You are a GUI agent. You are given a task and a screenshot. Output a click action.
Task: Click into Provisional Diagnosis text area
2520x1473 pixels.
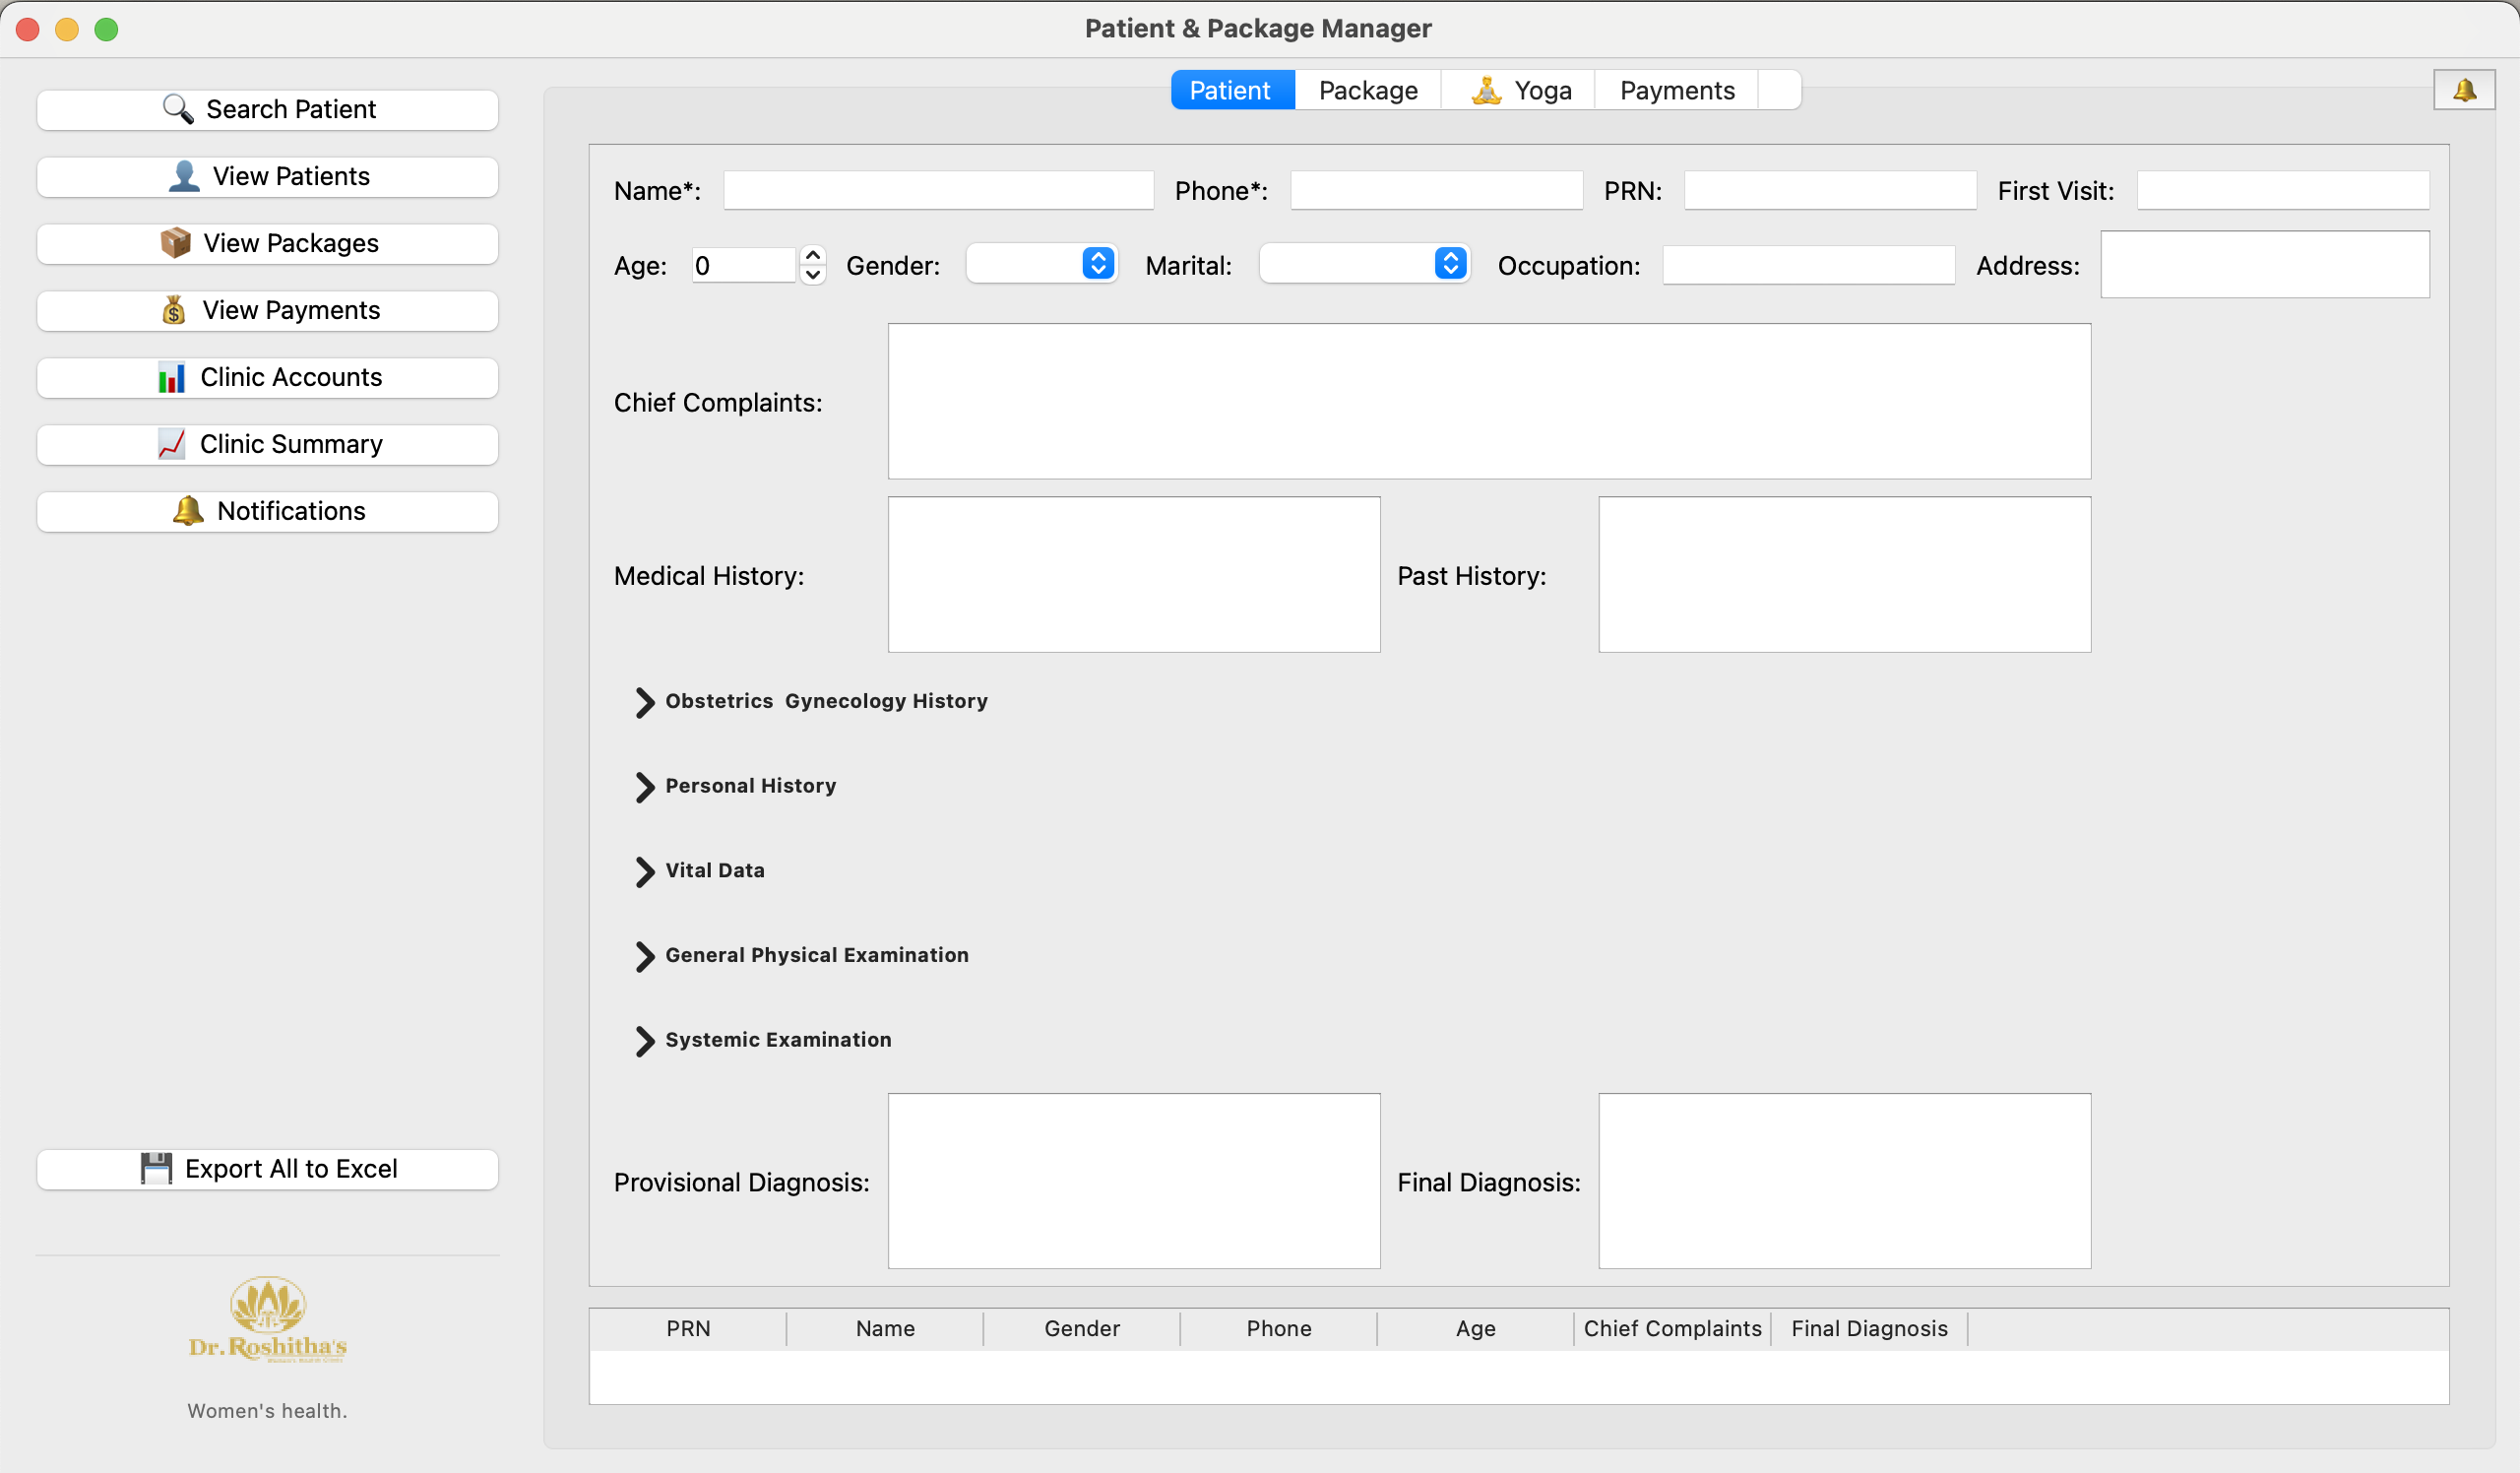click(x=1134, y=1181)
